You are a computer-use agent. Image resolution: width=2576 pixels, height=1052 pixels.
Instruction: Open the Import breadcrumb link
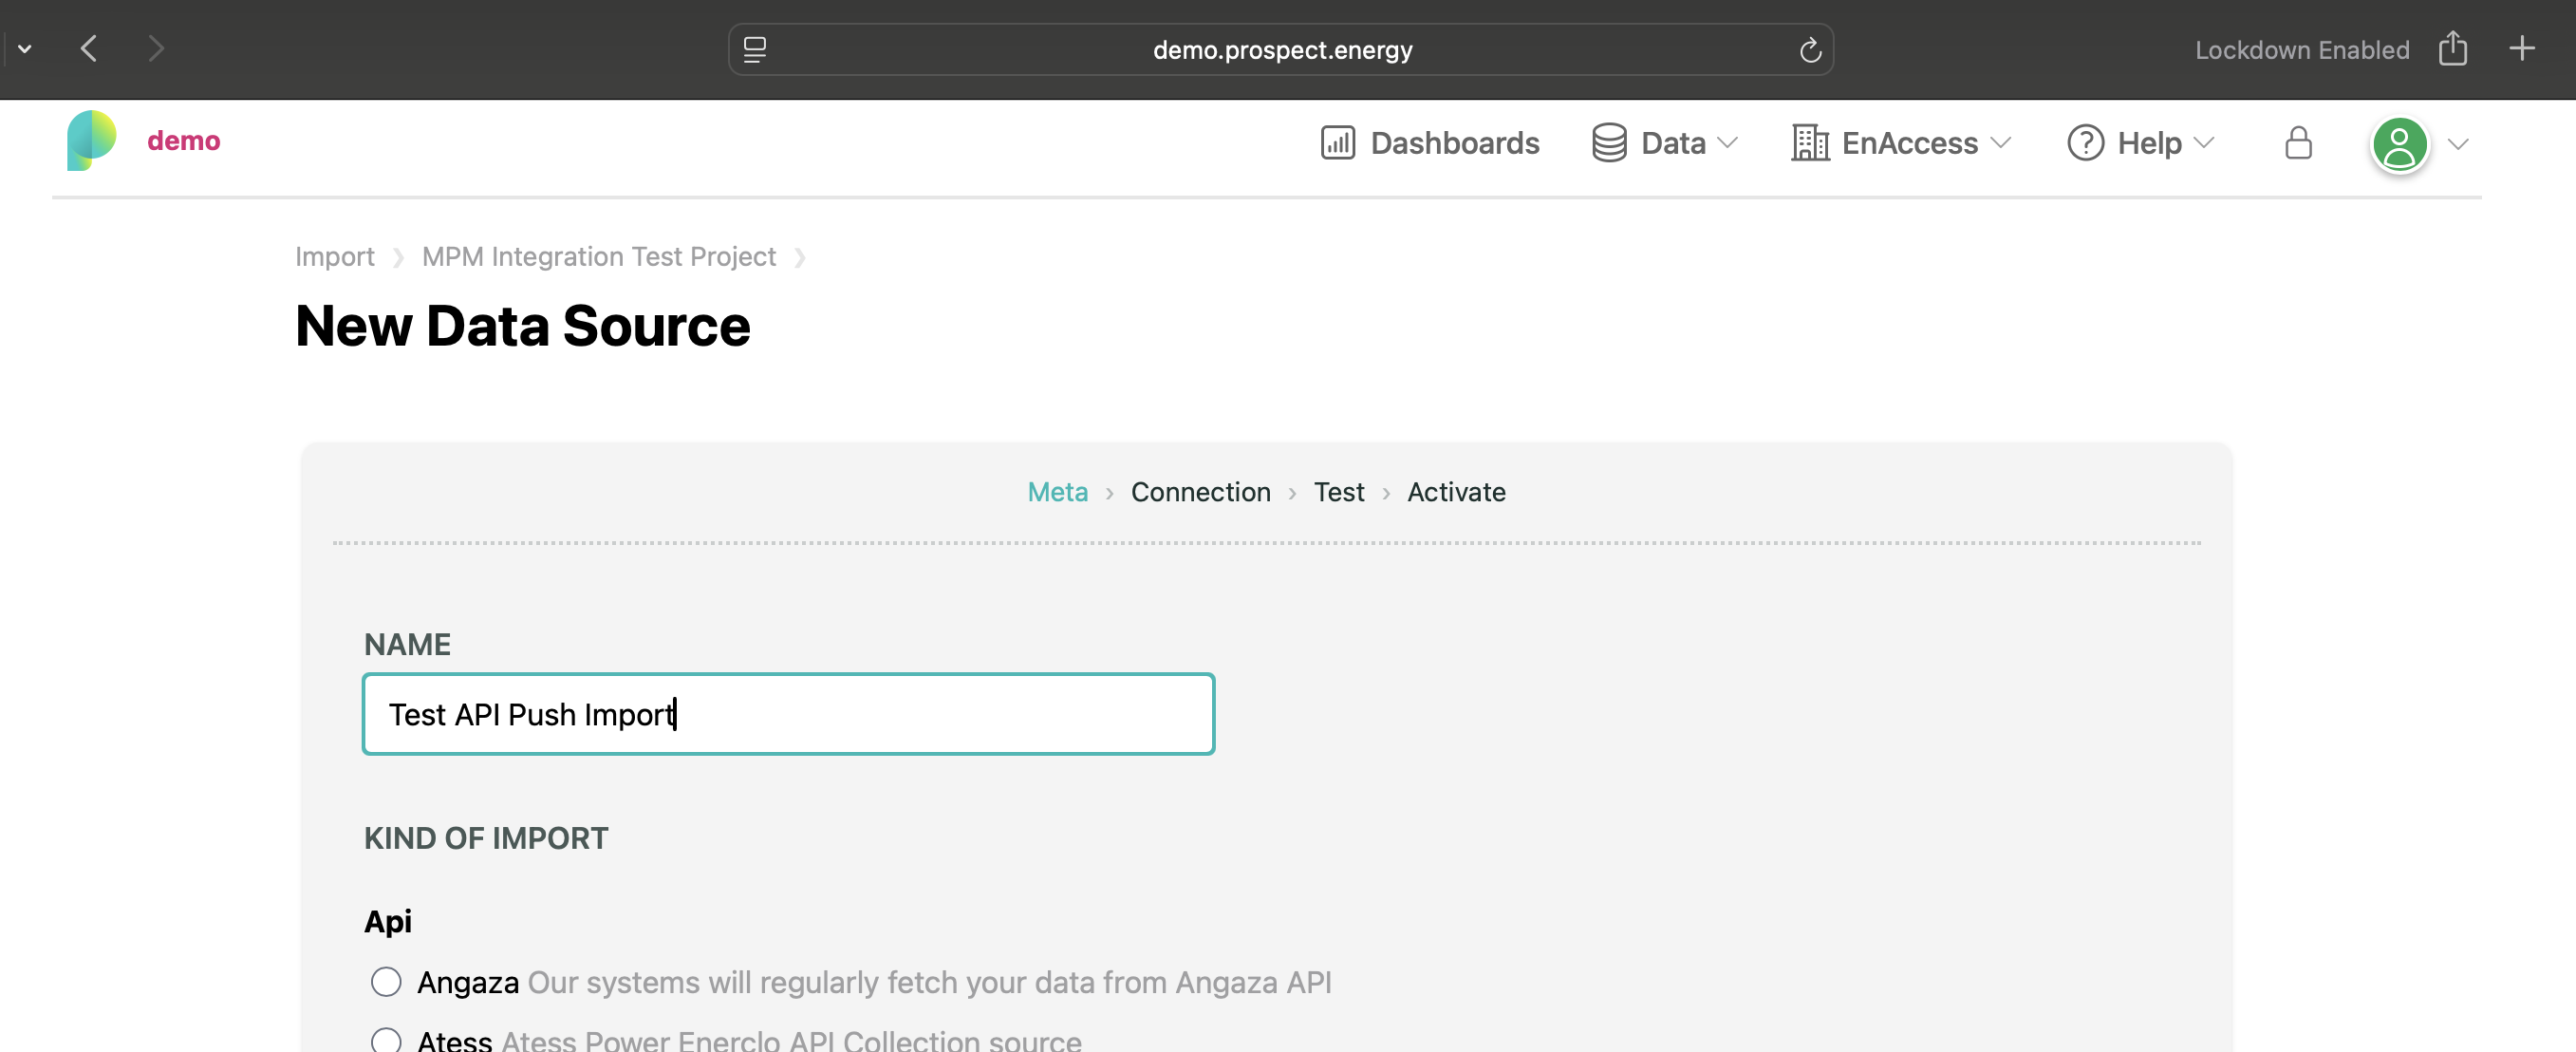[334, 256]
